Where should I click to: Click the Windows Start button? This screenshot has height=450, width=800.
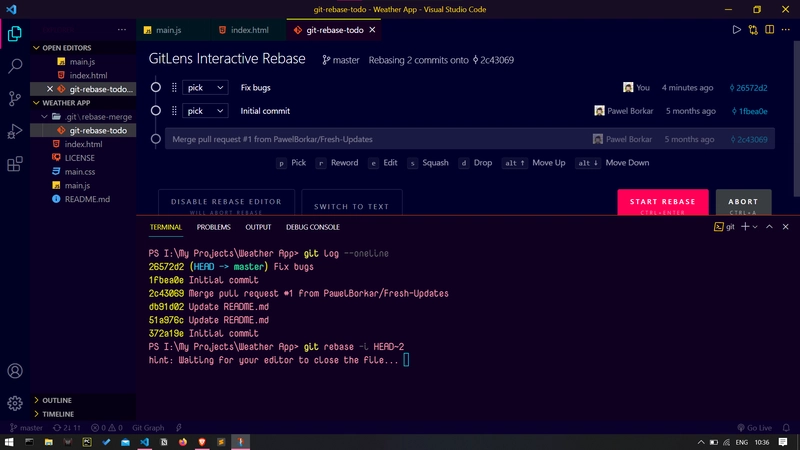(9, 442)
